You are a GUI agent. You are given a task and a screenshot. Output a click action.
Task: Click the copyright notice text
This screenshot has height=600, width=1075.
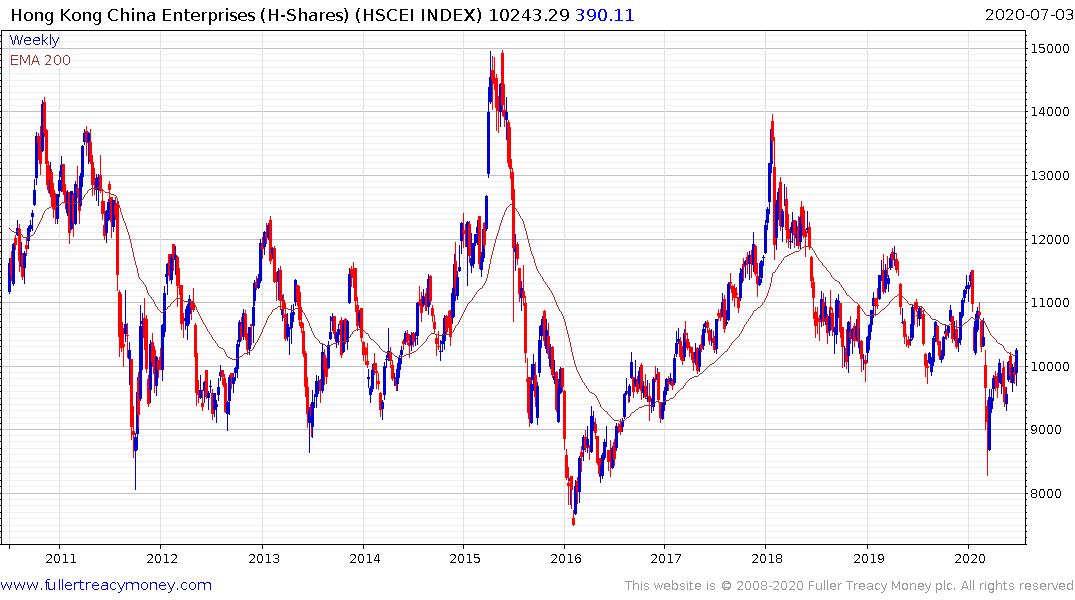[x=849, y=586]
